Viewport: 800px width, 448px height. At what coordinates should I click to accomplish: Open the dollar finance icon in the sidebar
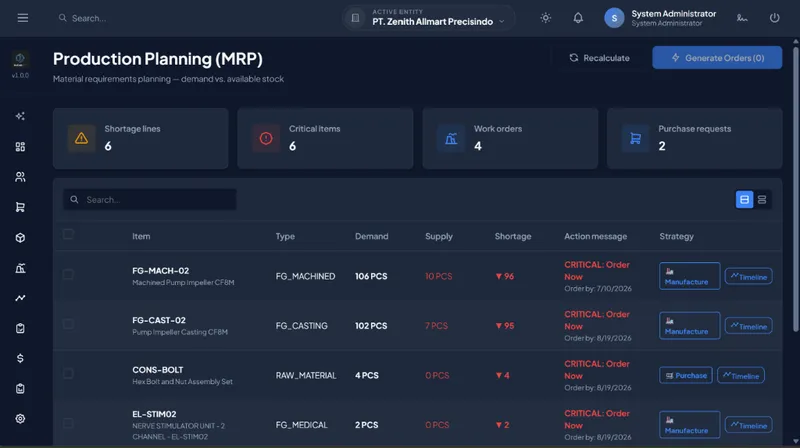[20, 358]
